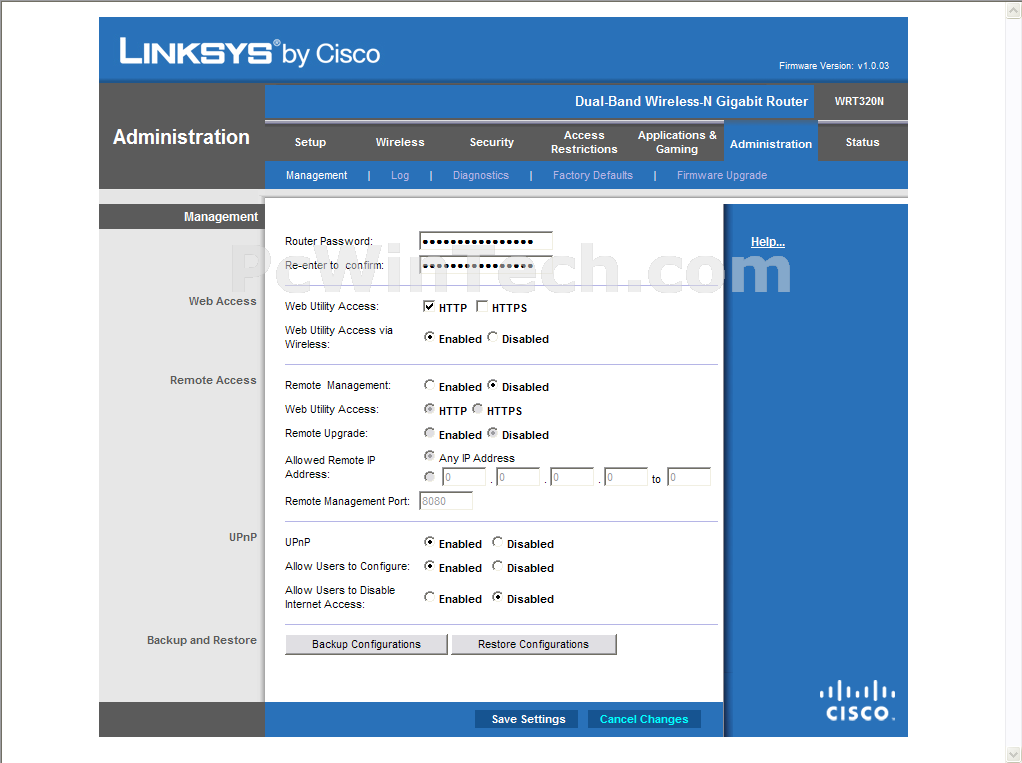Disable Allow Users to Configure

coord(497,566)
